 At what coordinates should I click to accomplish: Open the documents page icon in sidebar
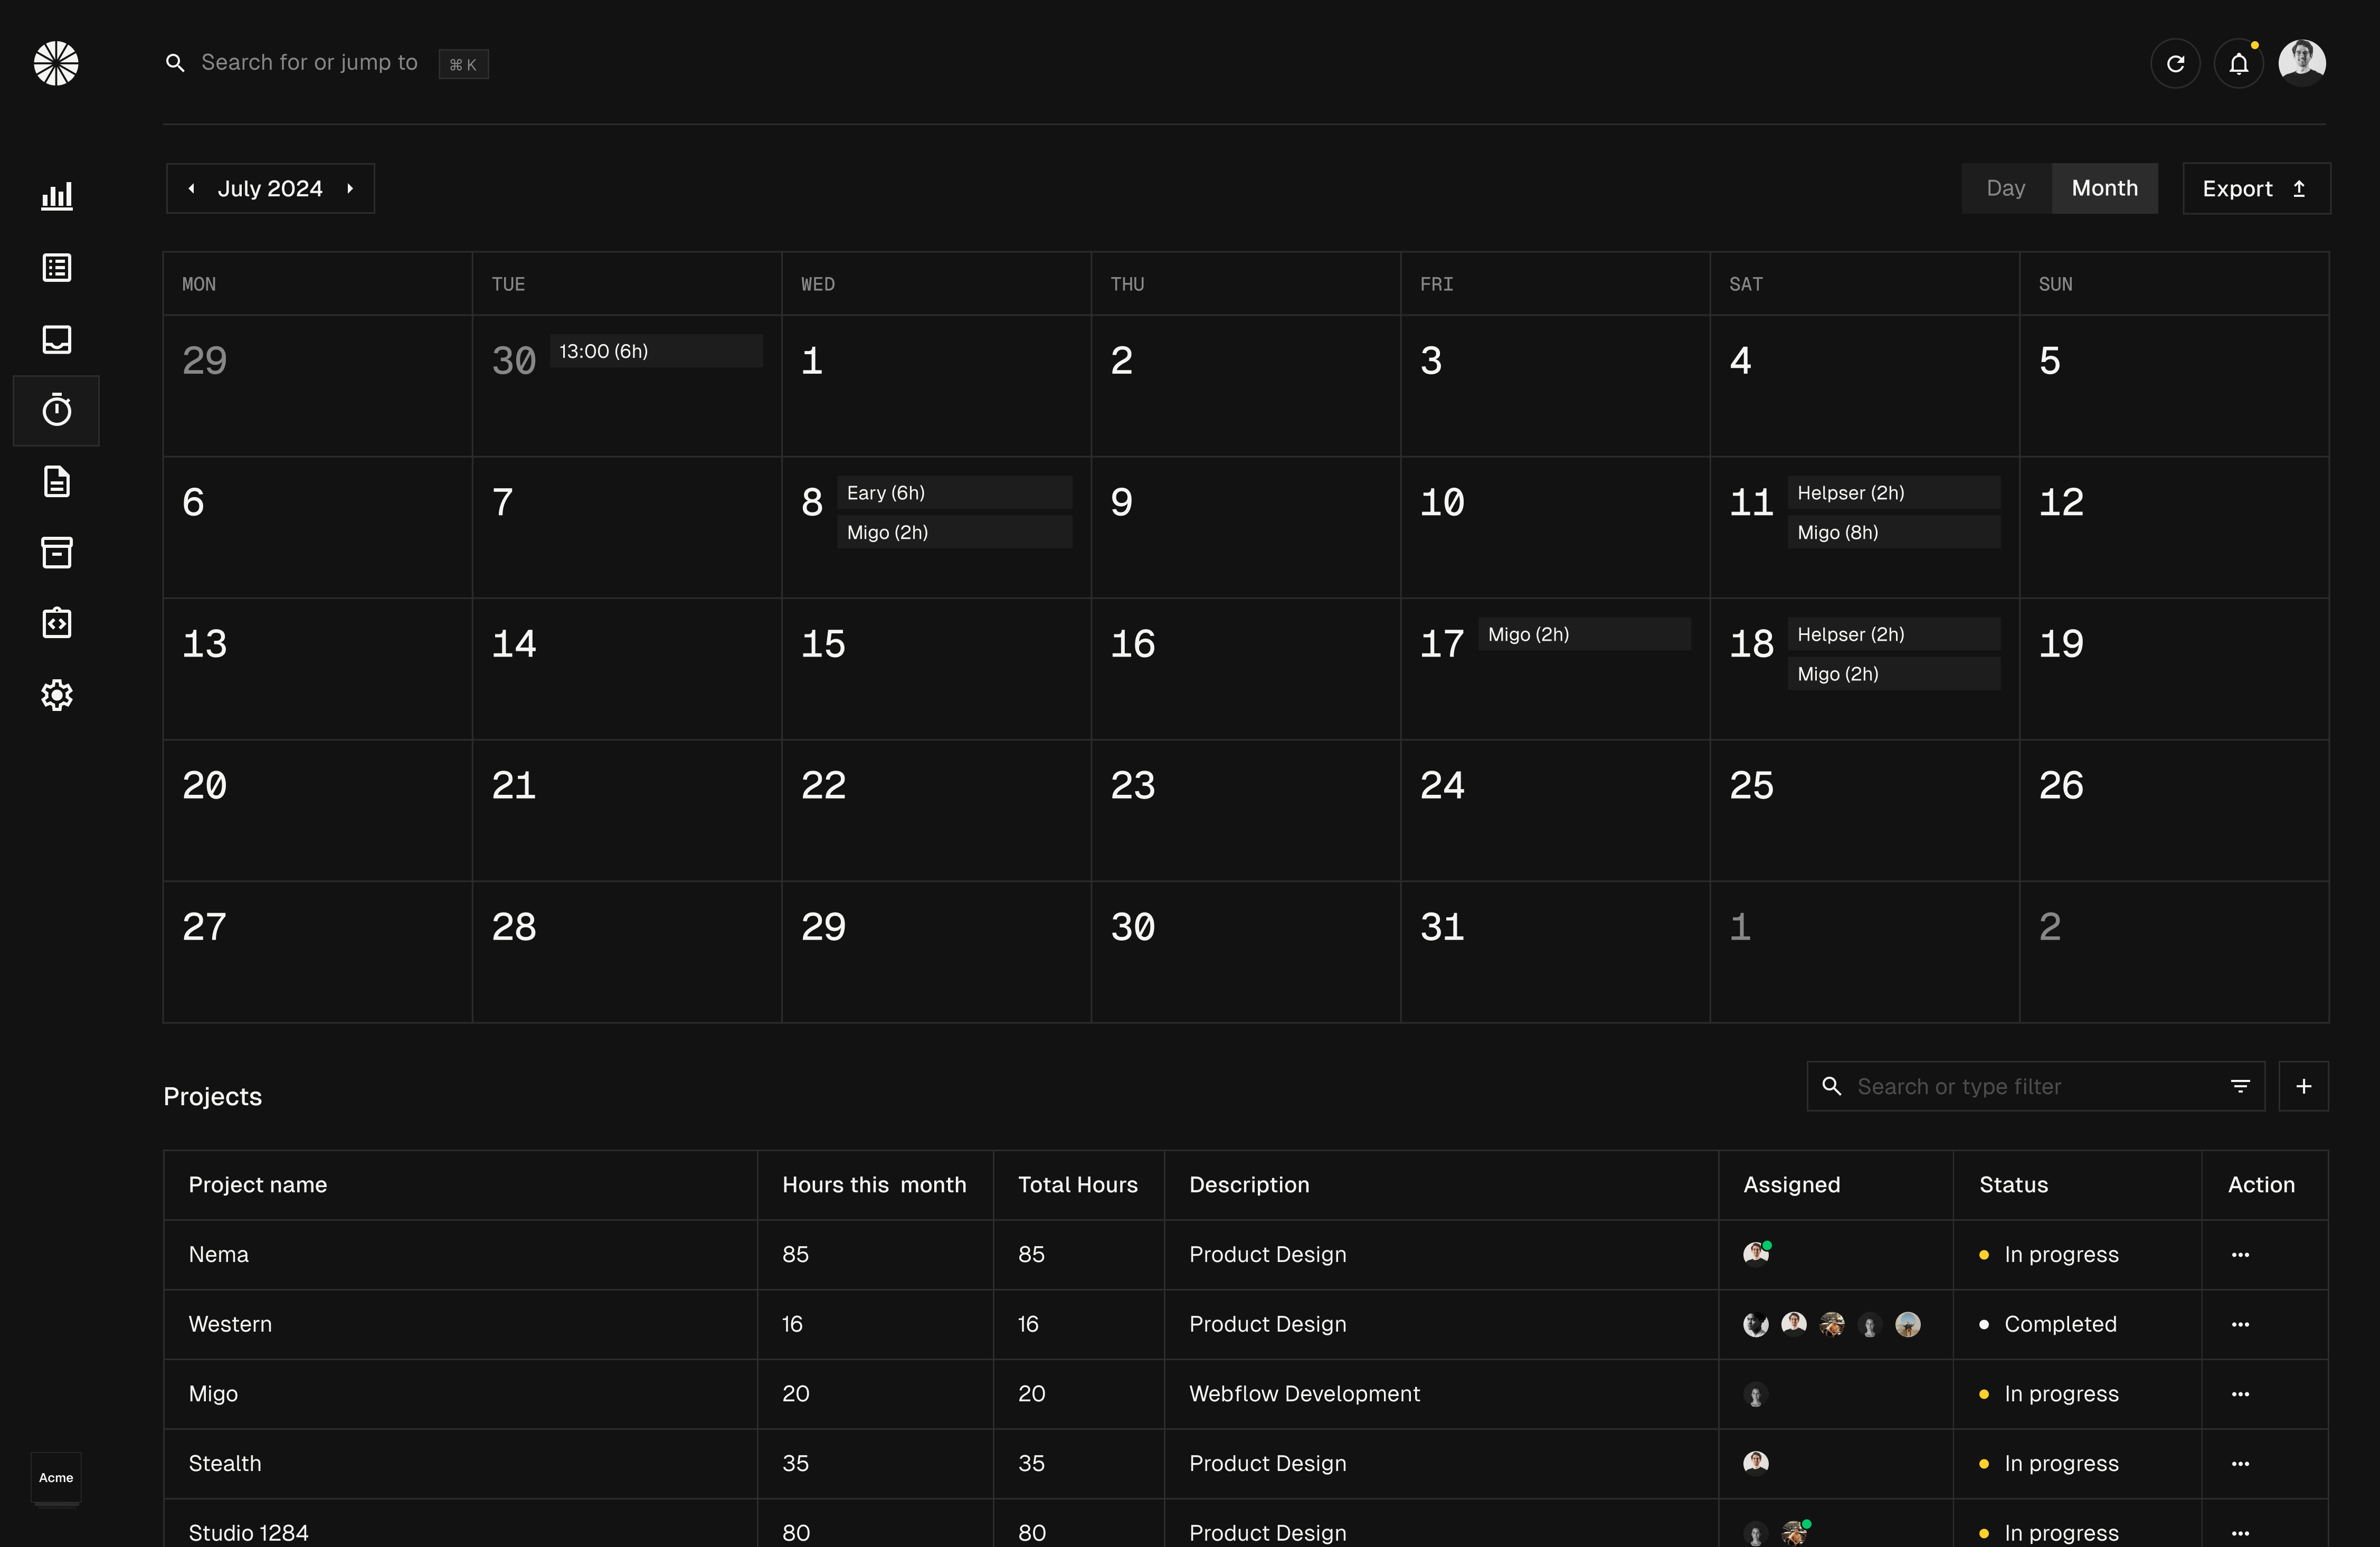(57, 482)
